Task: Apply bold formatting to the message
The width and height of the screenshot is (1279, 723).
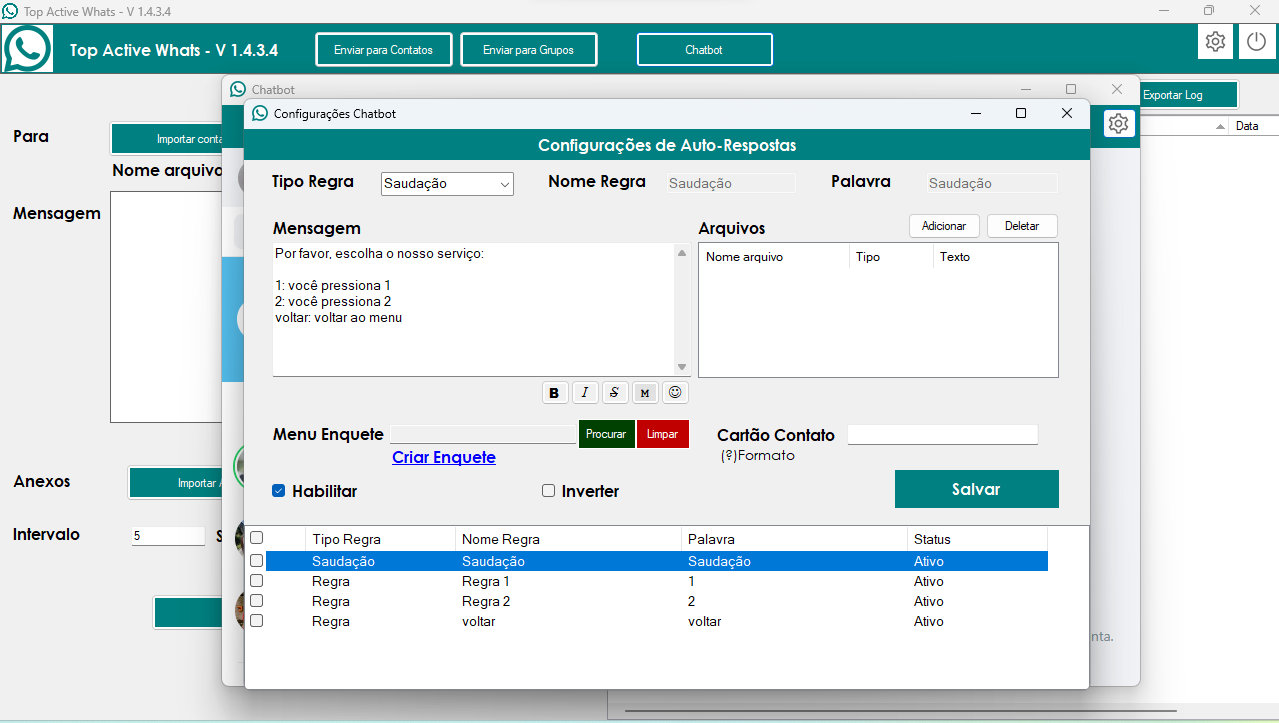Action: (x=554, y=393)
